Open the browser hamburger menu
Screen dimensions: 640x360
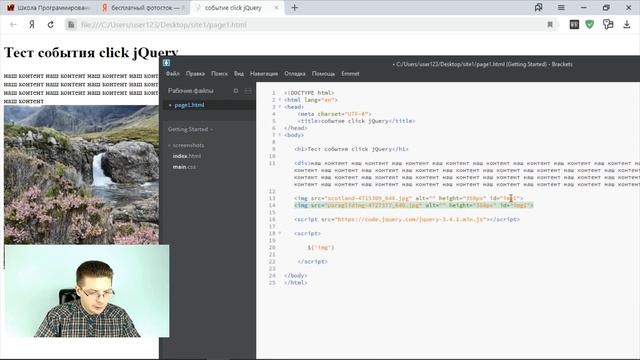[561, 7]
